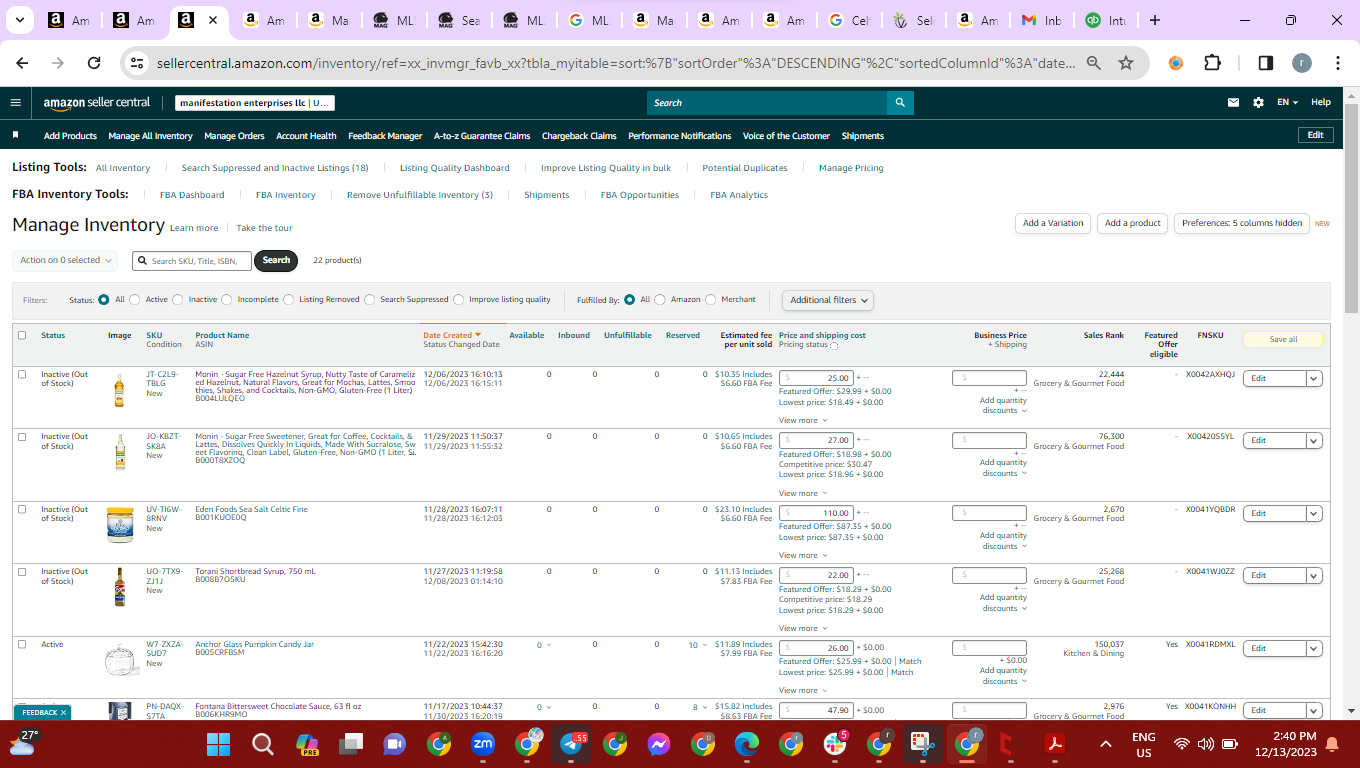Screen dimensions: 1360x768
Task: Check the Eden Foods Sea Salt row checkbox
Action: coord(22,509)
